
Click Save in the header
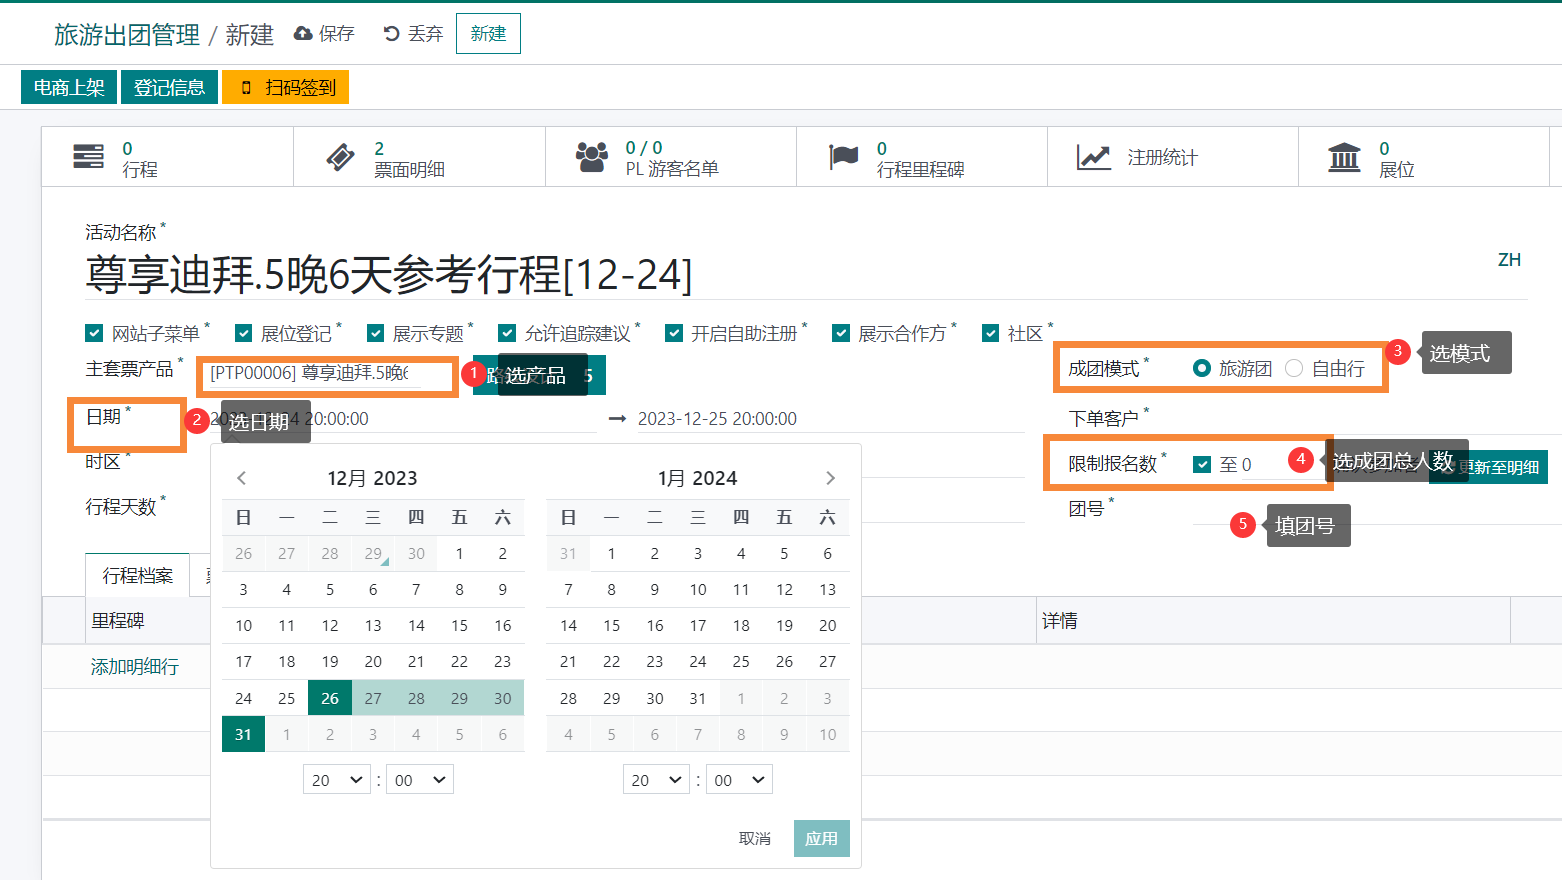[324, 34]
